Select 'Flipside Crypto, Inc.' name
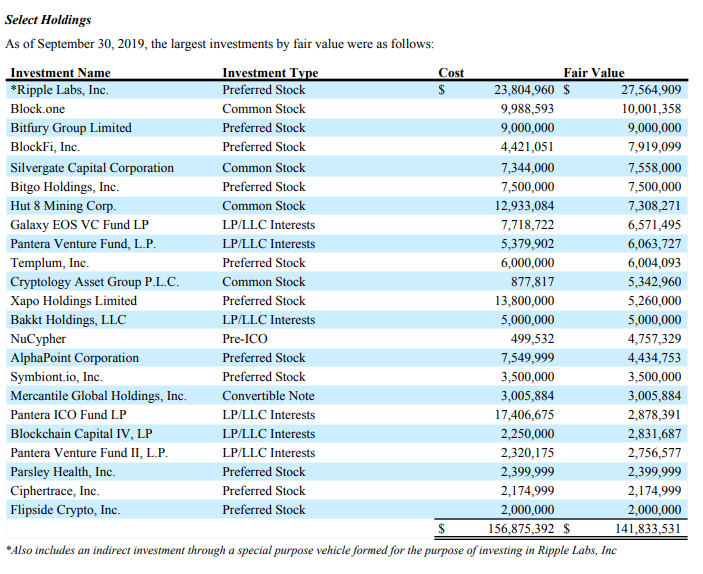Image resolution: width=703 pixels, height=574 pixels. pos(65,510)
